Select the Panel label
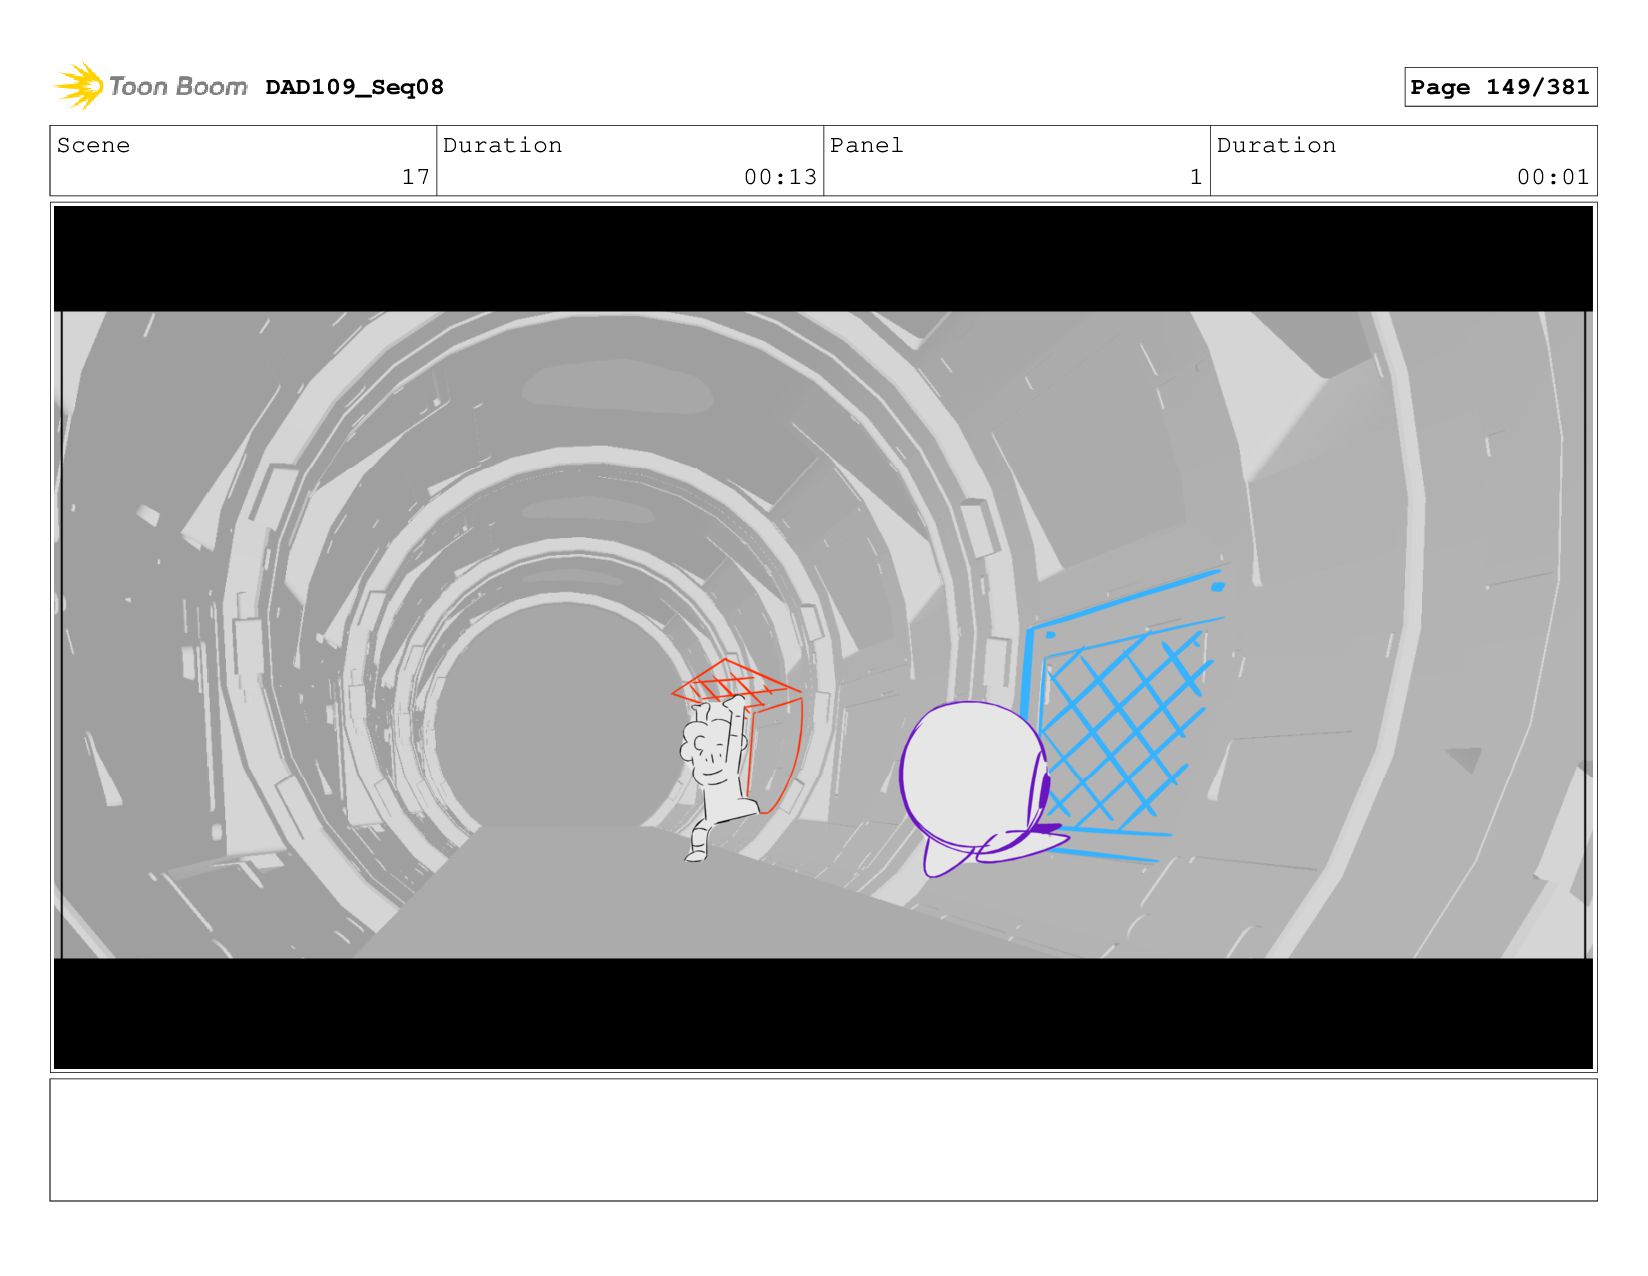The image size is (1648, 1276). point(866,145)
